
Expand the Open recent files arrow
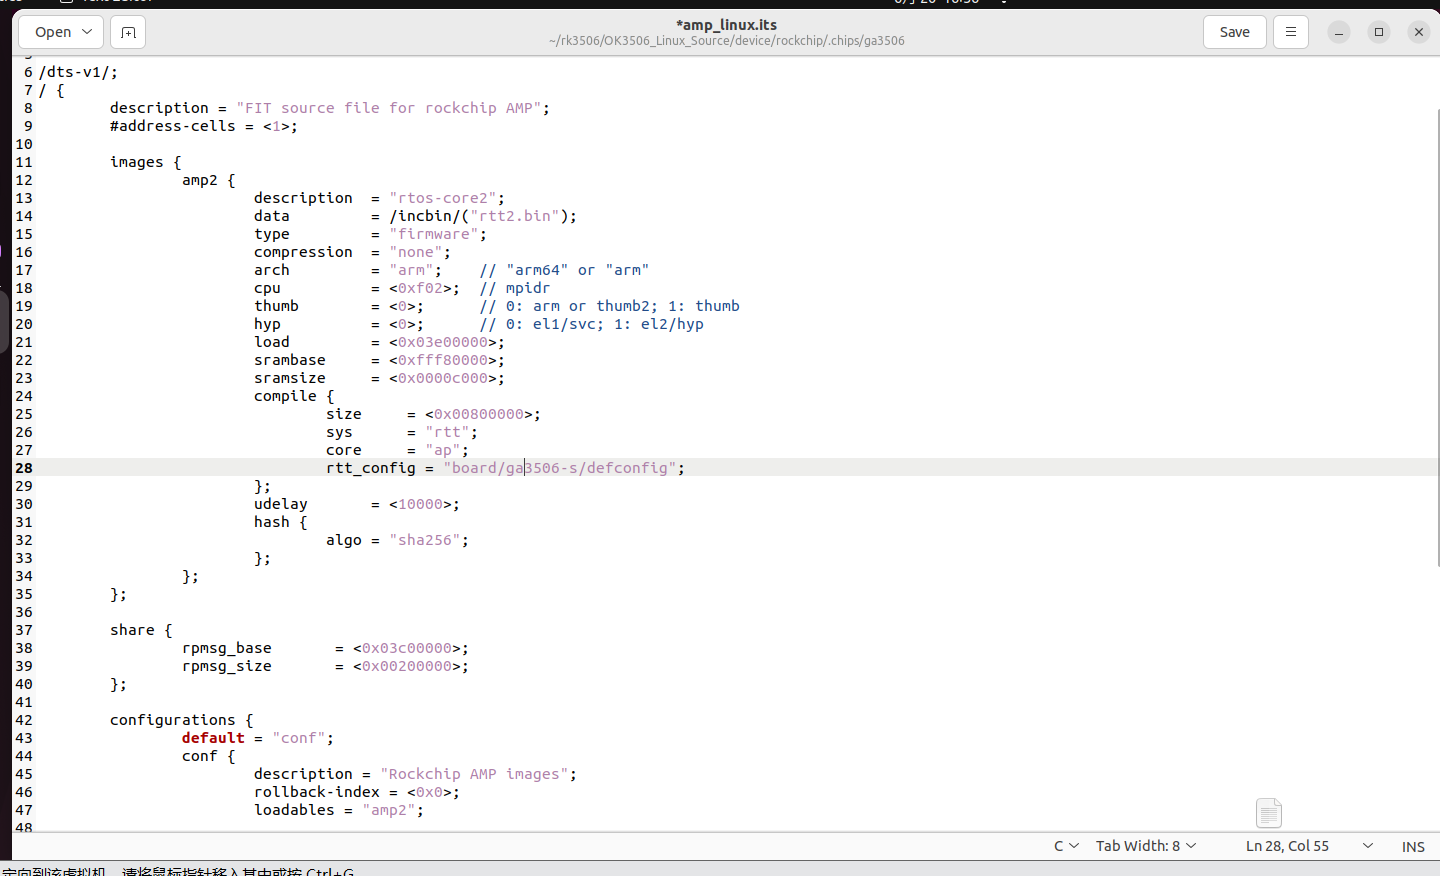click(x=88, y=32)
